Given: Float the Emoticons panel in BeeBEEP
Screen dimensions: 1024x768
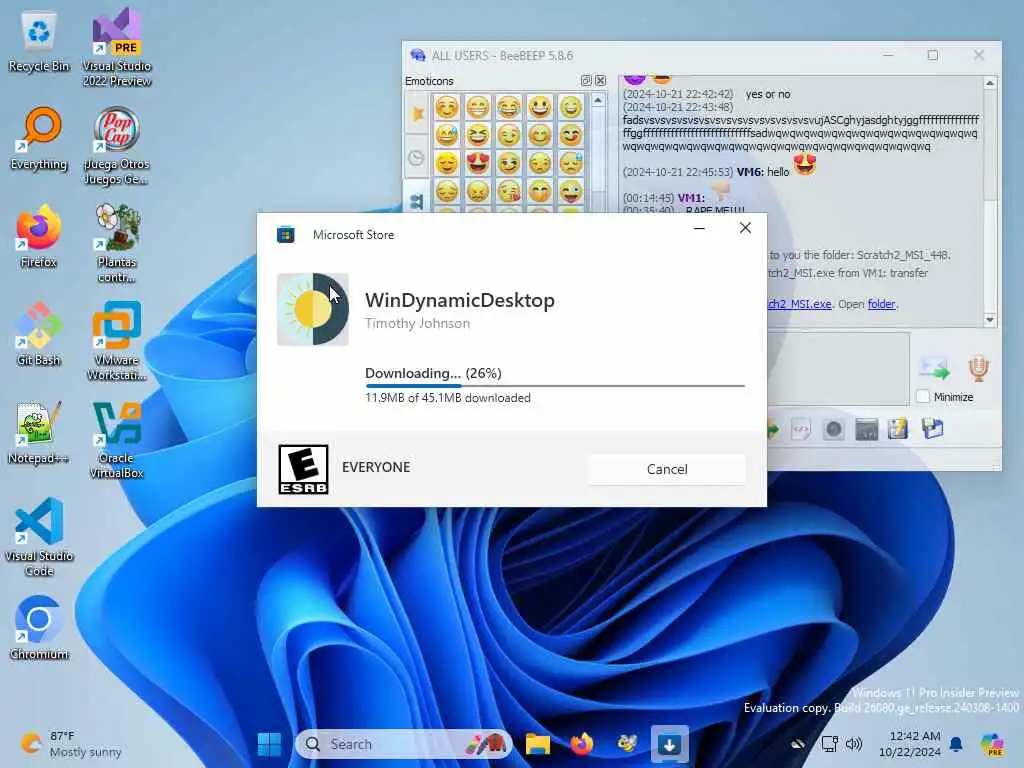Looking at the screenshot, I should (x=586, y=80).
